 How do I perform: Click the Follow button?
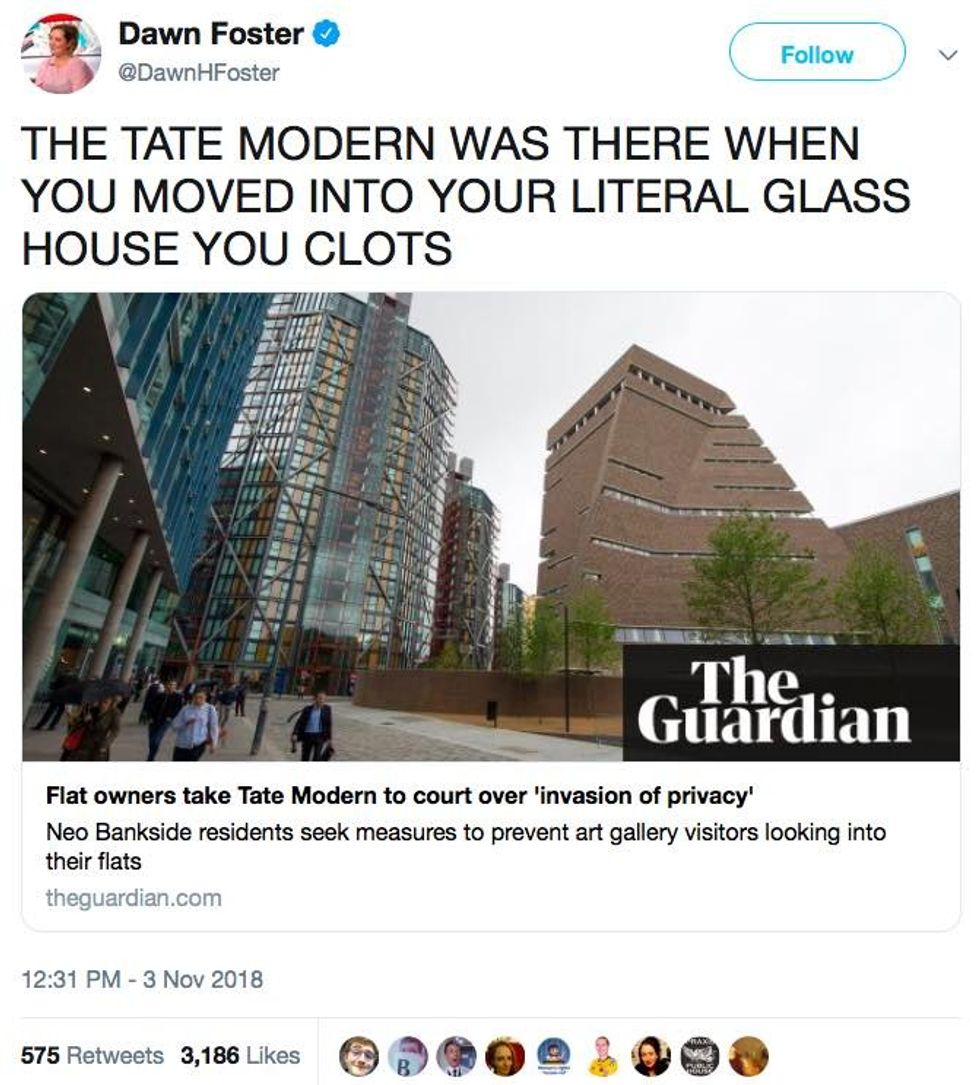pyautogui.click(x=818, y=53)
